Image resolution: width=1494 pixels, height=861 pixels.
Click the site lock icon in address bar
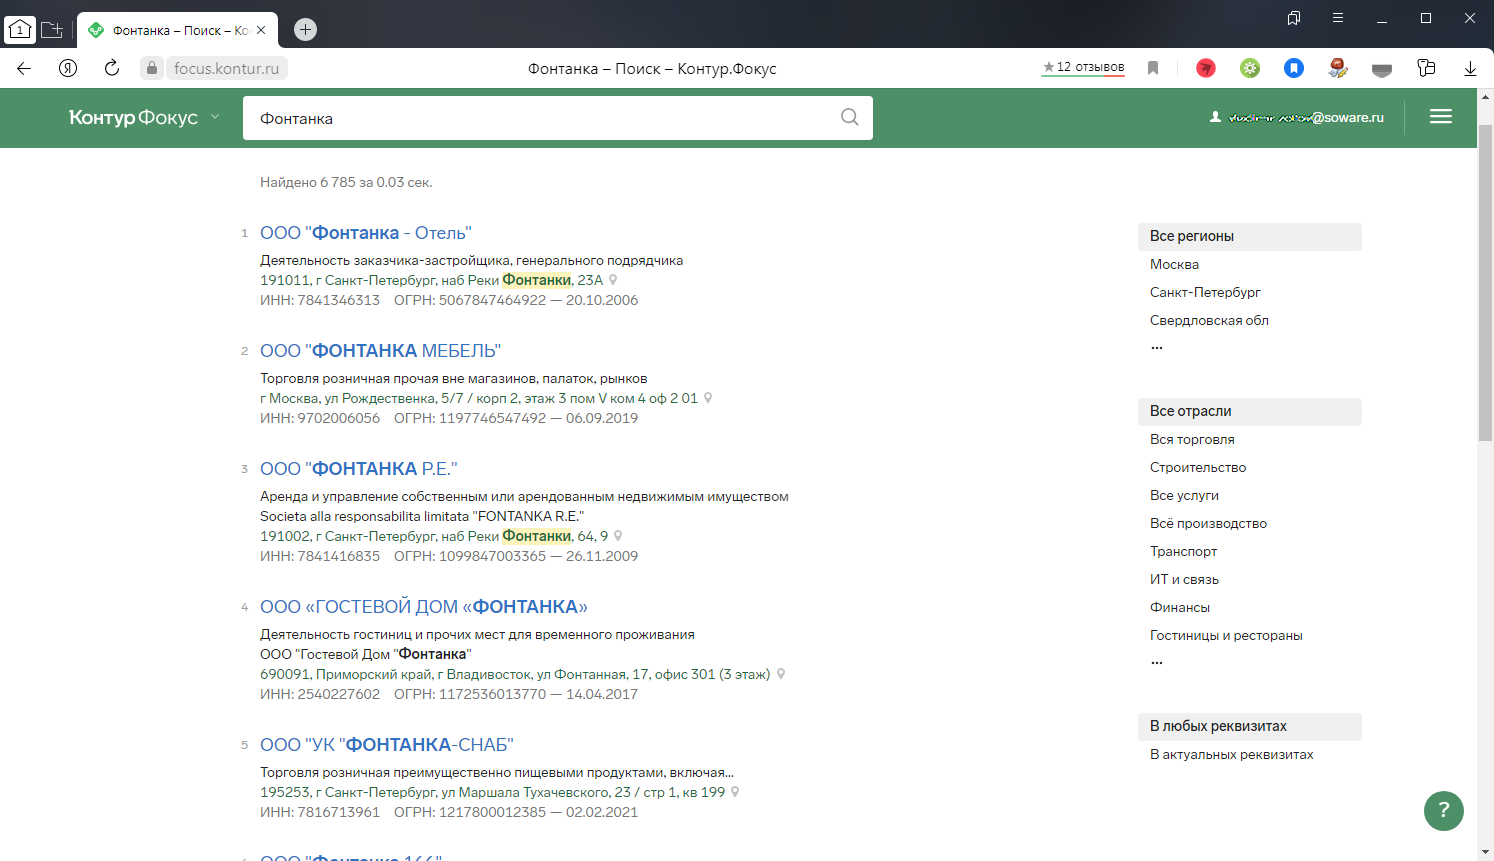point(152,68)
